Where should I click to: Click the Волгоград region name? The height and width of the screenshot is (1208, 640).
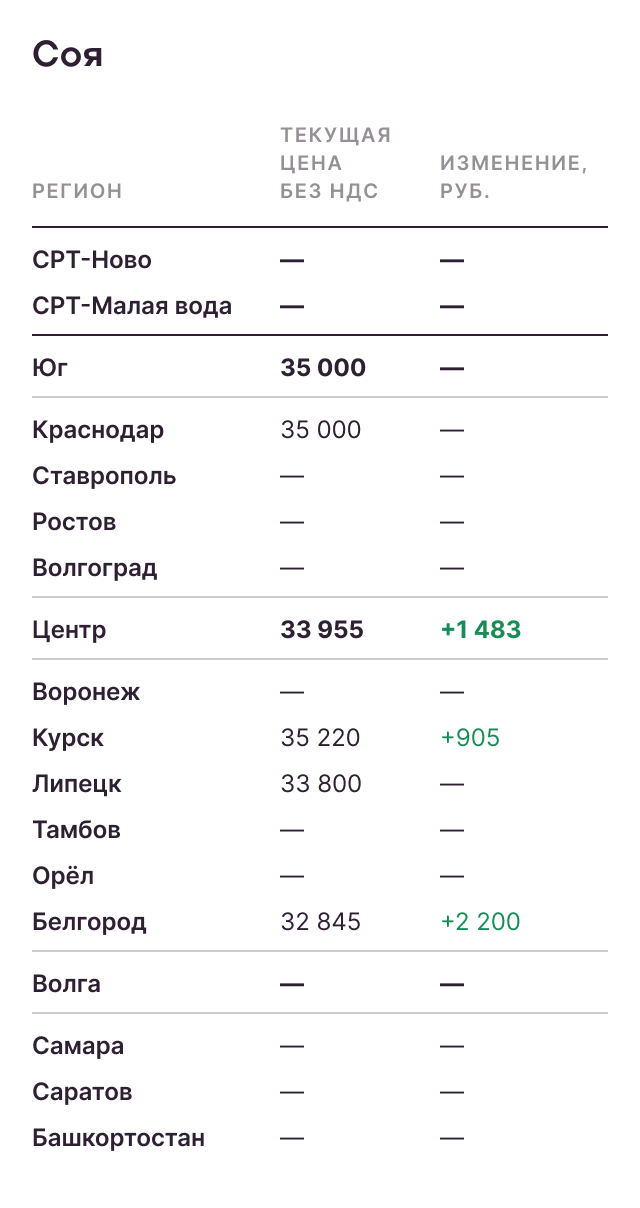[x=95, y=568]
